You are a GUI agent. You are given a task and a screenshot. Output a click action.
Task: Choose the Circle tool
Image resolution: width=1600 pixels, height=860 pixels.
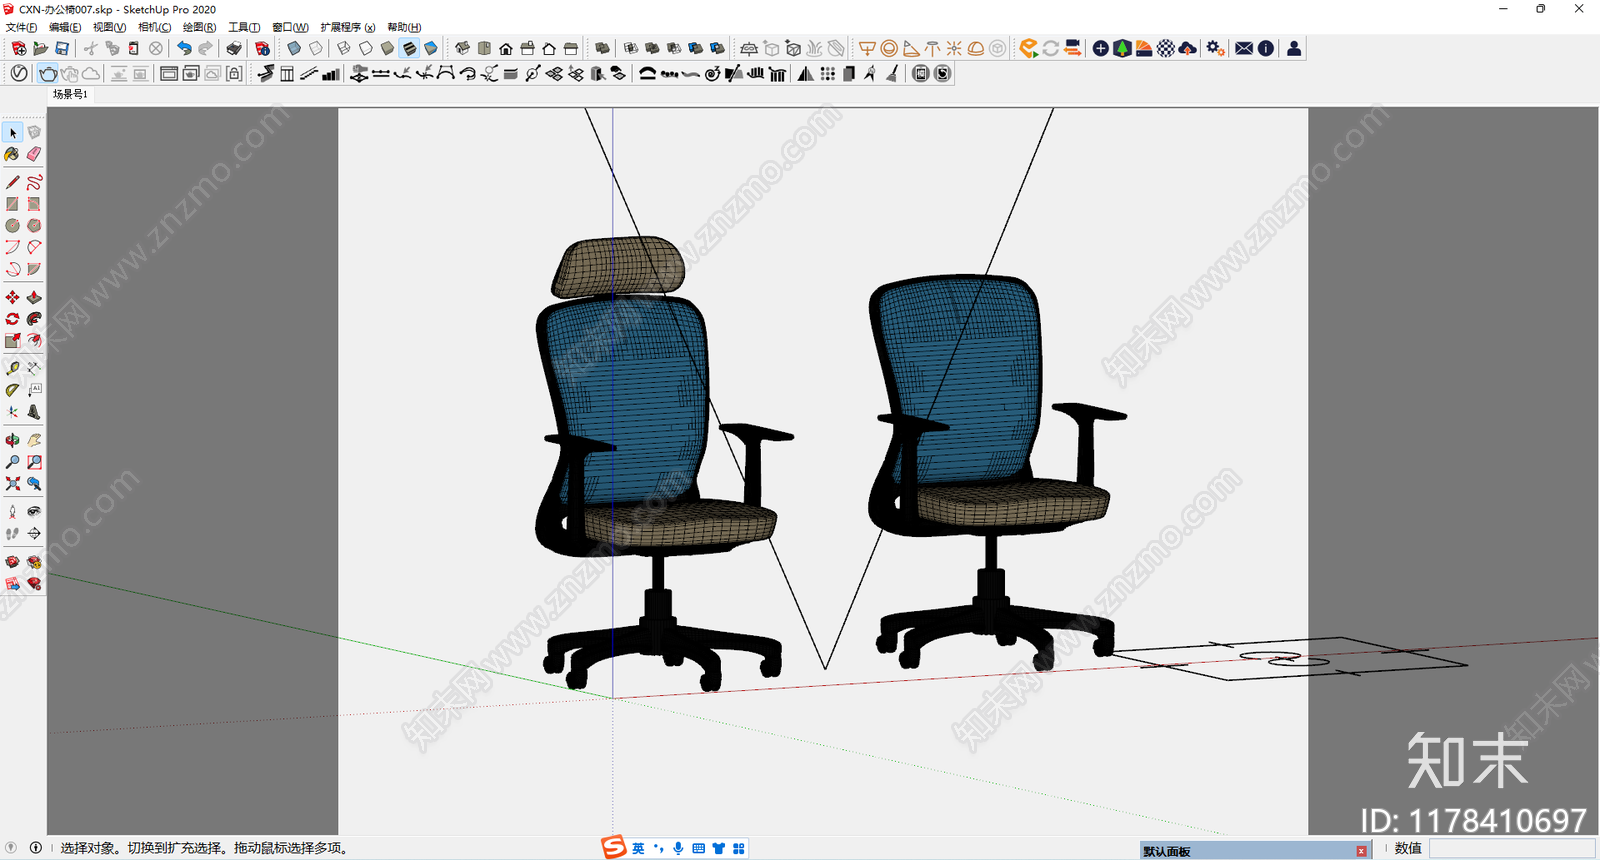click(x=12, y=225)
